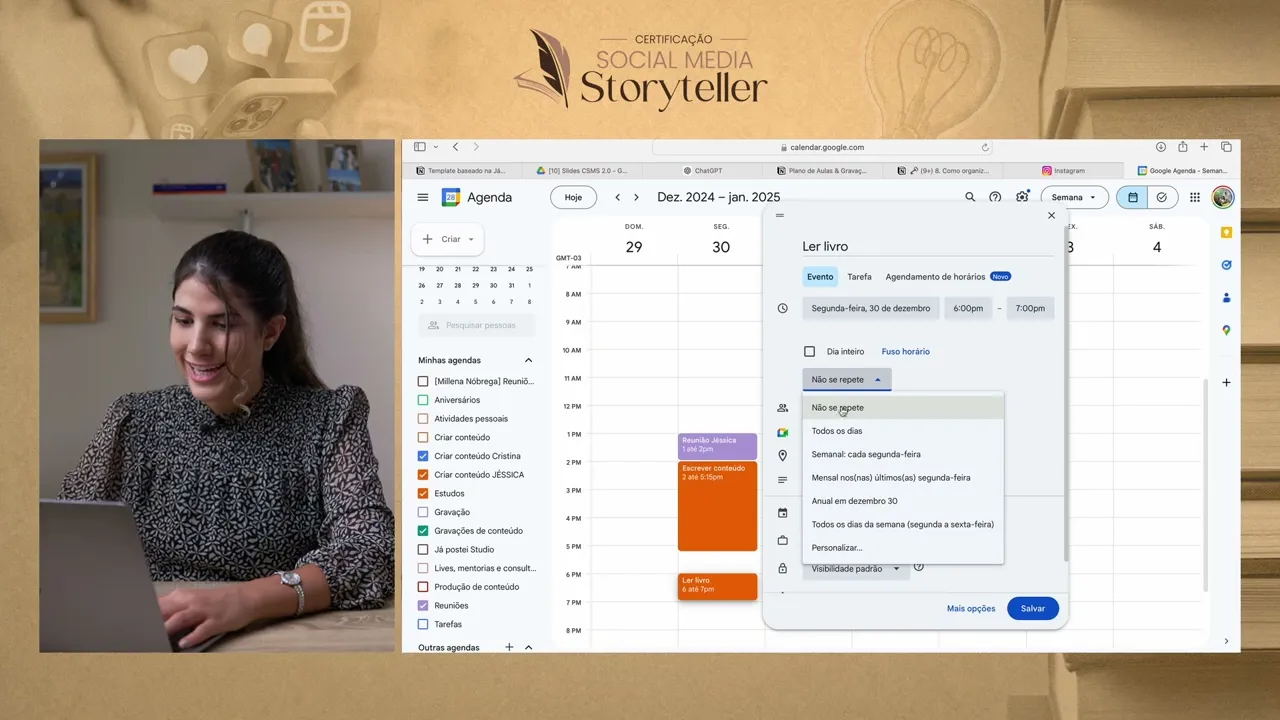
Task: Uncheck the Gravações de conteúdo calendar
Action: point(423,531)
